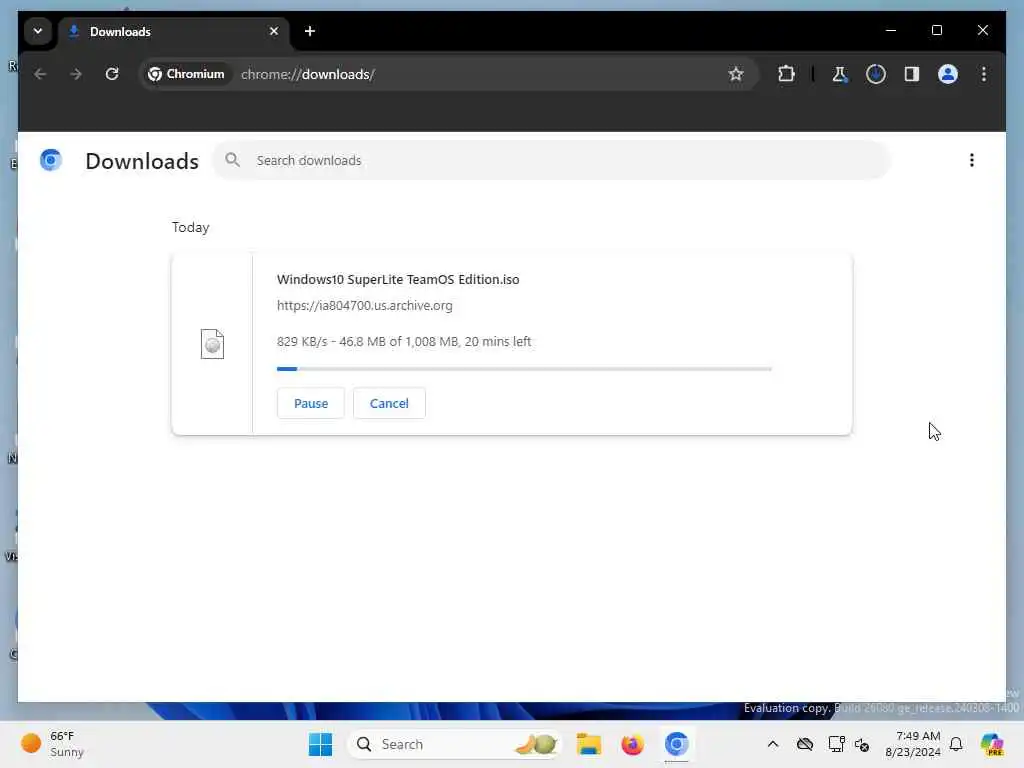Select the Downloads tab
Screen dimensions: 1024x768
173,31
